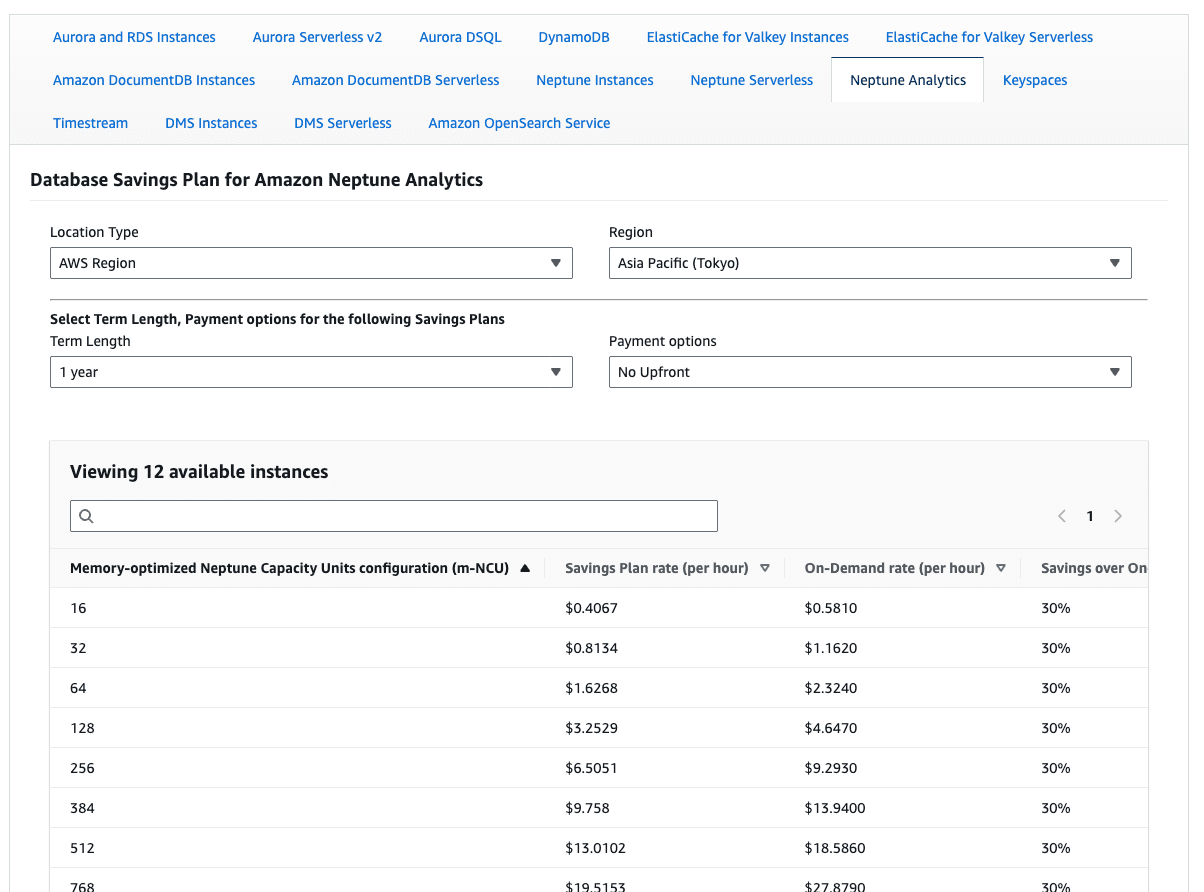This screenshot has height=892, width=1204.
Task: Open the Payment options dropdown
Action: 870,372
